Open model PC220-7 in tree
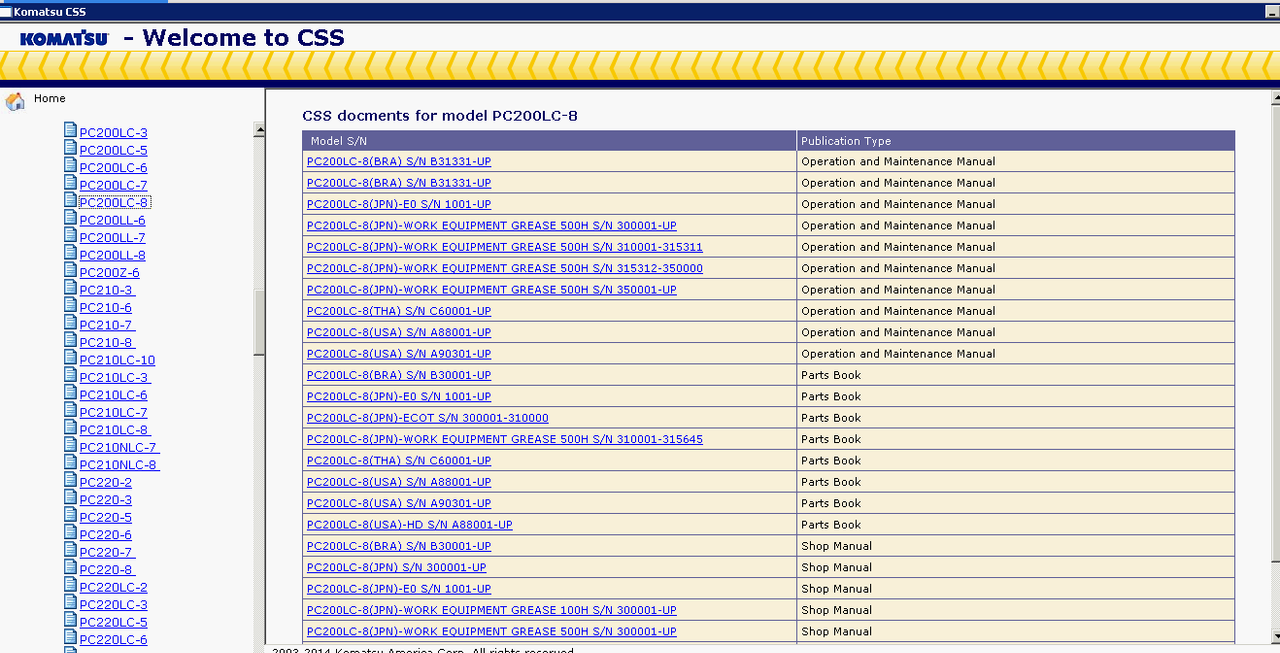The height and width of the screenshot is (653, 1280). click(105, 552)
